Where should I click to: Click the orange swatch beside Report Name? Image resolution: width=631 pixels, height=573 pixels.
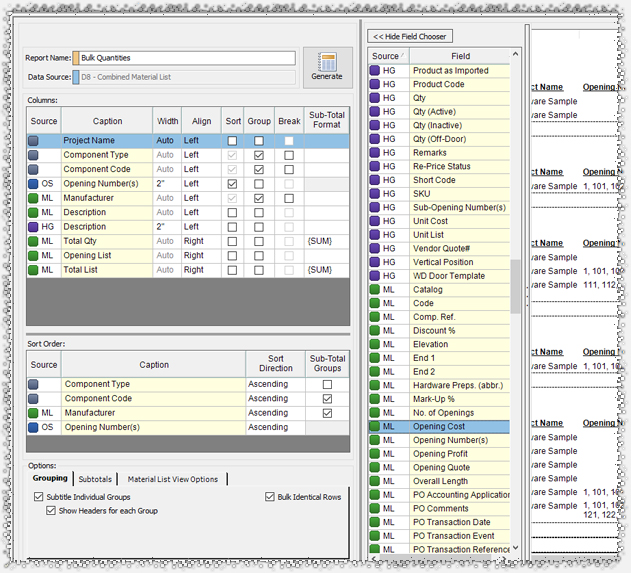tap(76, 58)
